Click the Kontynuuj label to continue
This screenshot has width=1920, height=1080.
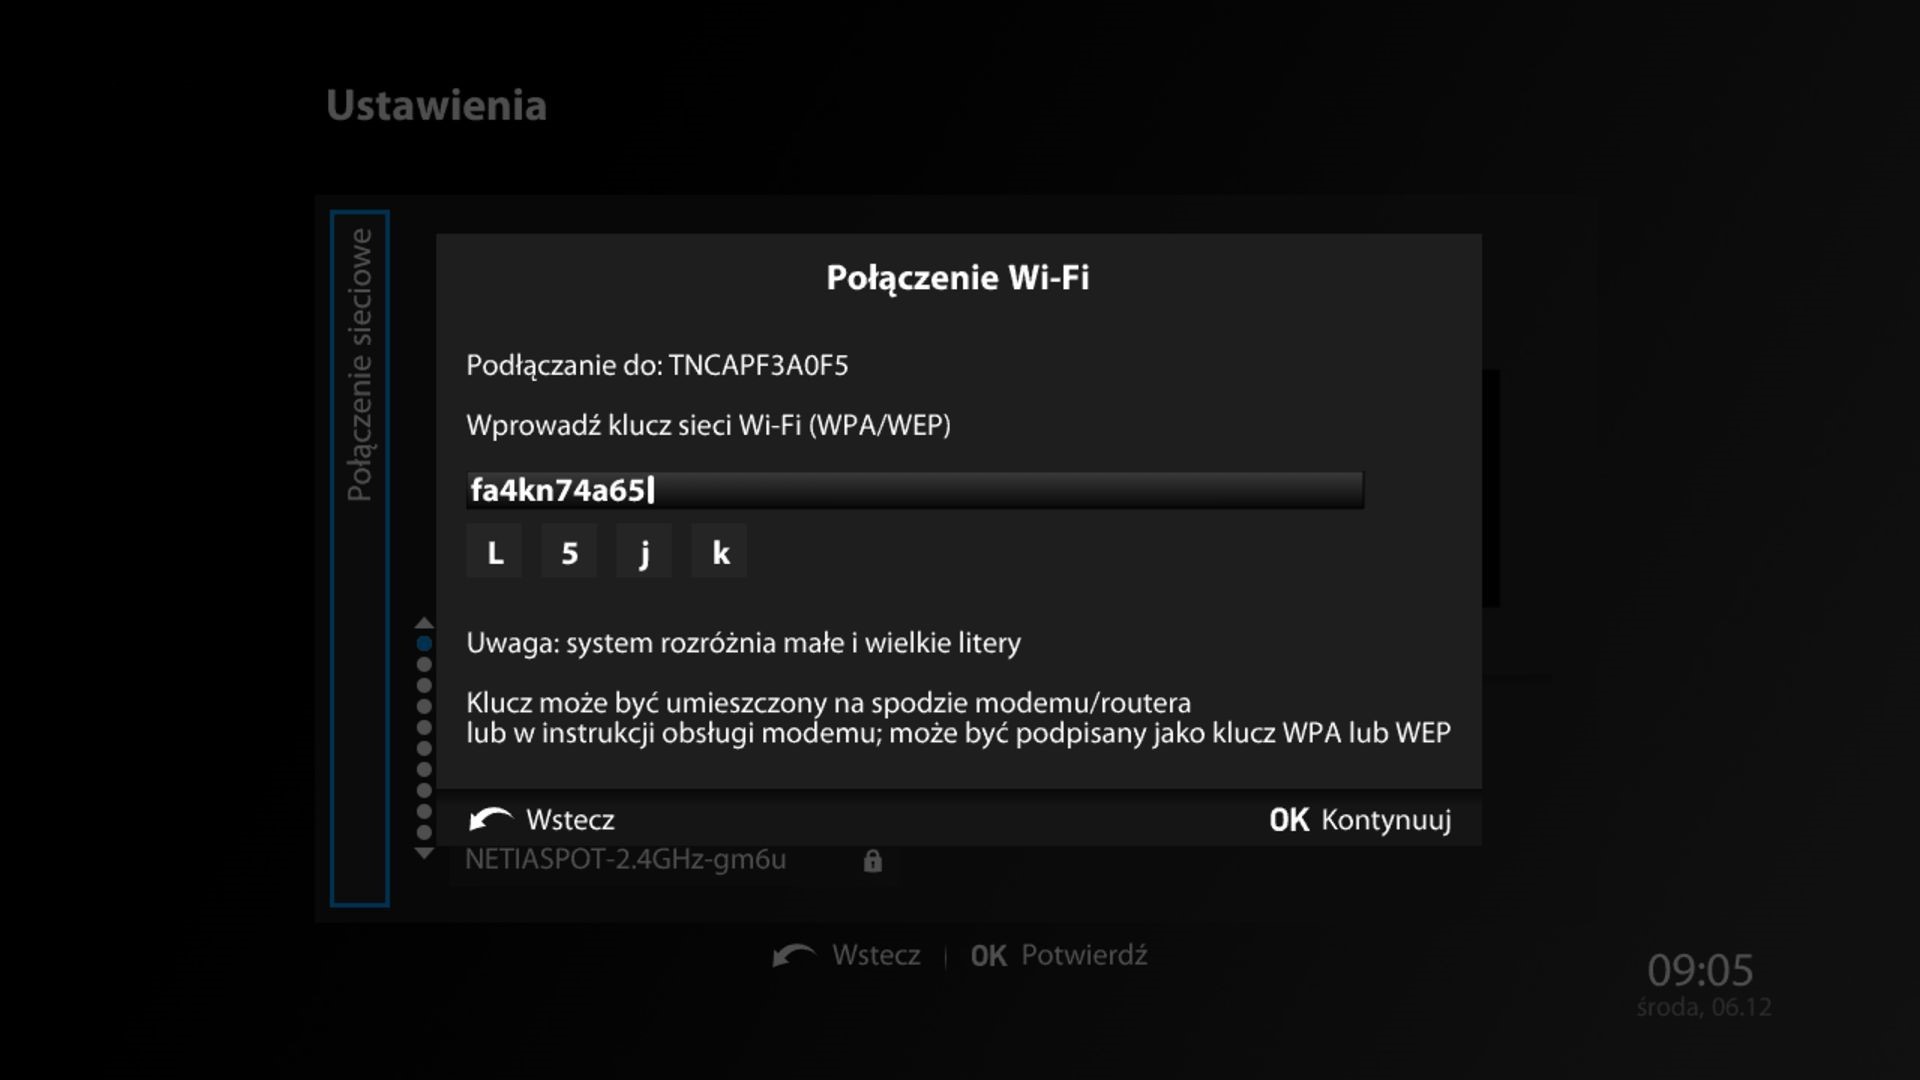[1386, 820]
